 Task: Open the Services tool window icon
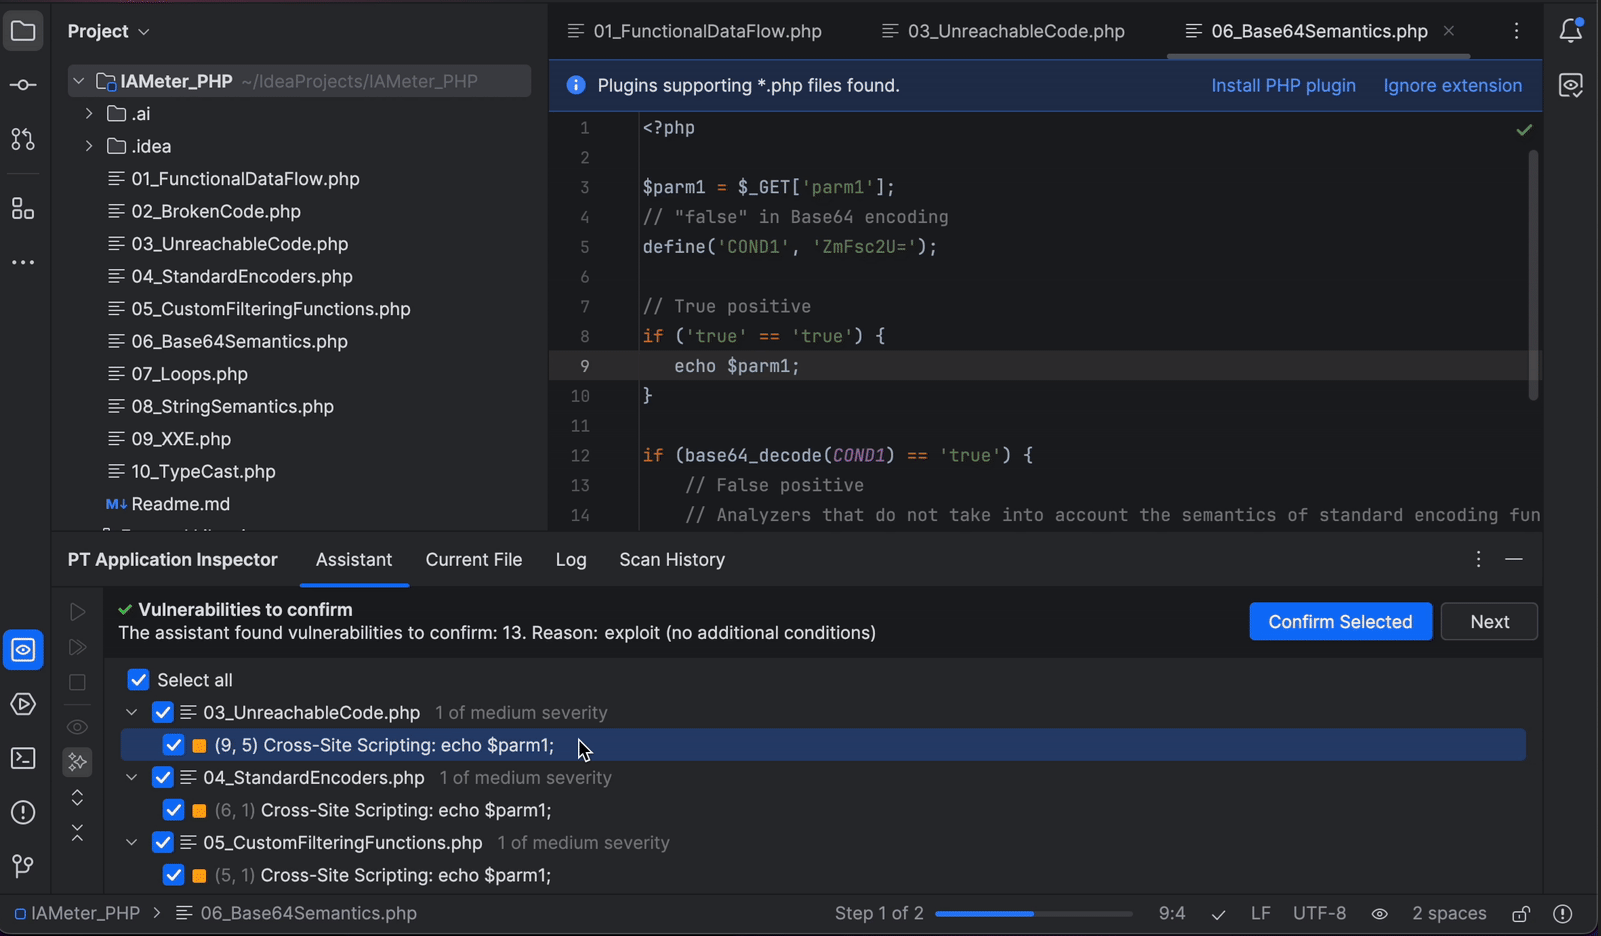(x=23, y=704)
